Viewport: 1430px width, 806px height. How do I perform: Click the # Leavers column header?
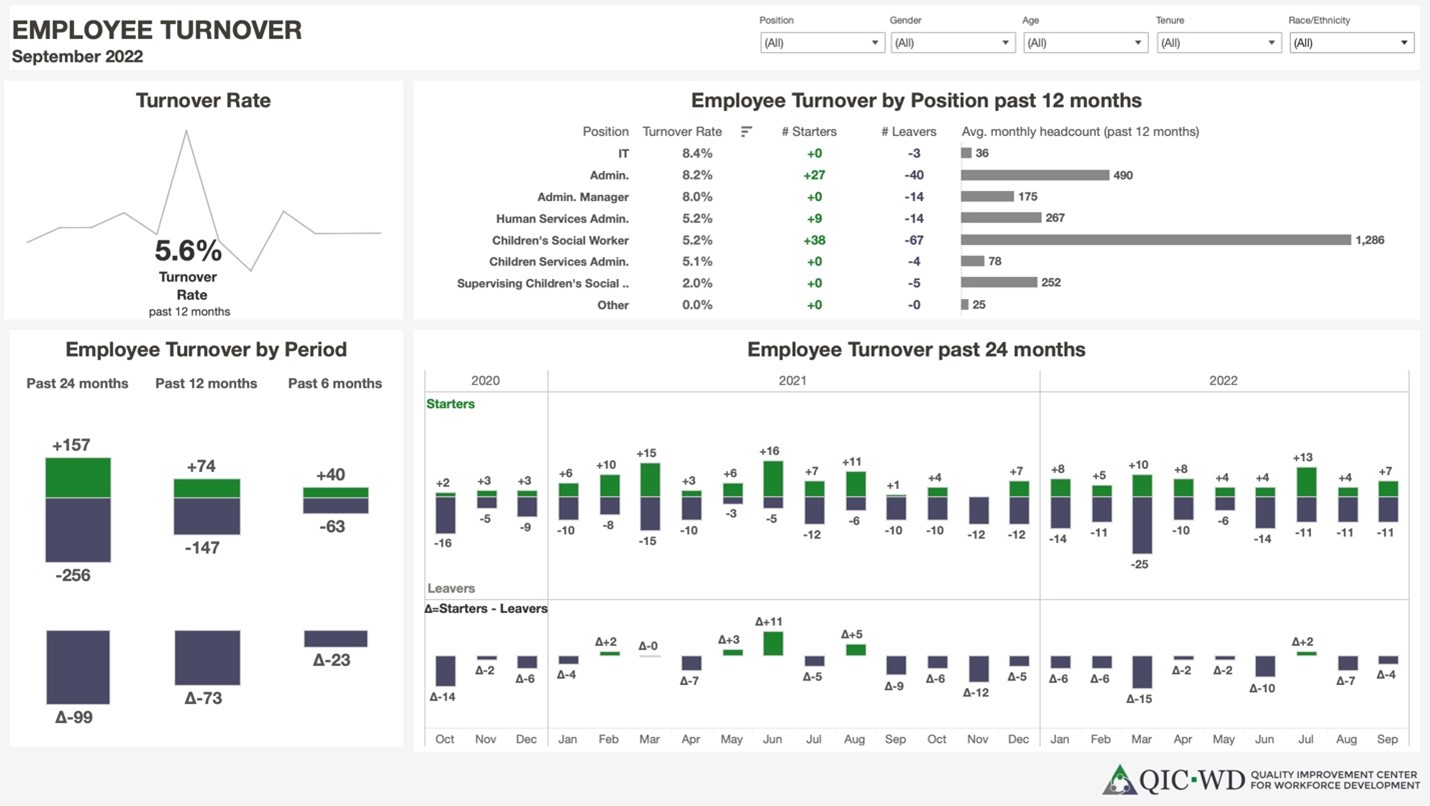pos(909,131)
